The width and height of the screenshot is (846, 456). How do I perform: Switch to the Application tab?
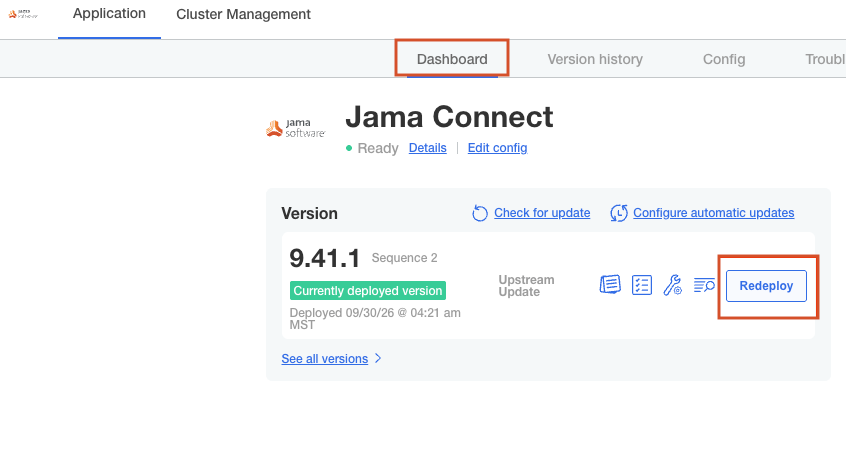point(109,13)
